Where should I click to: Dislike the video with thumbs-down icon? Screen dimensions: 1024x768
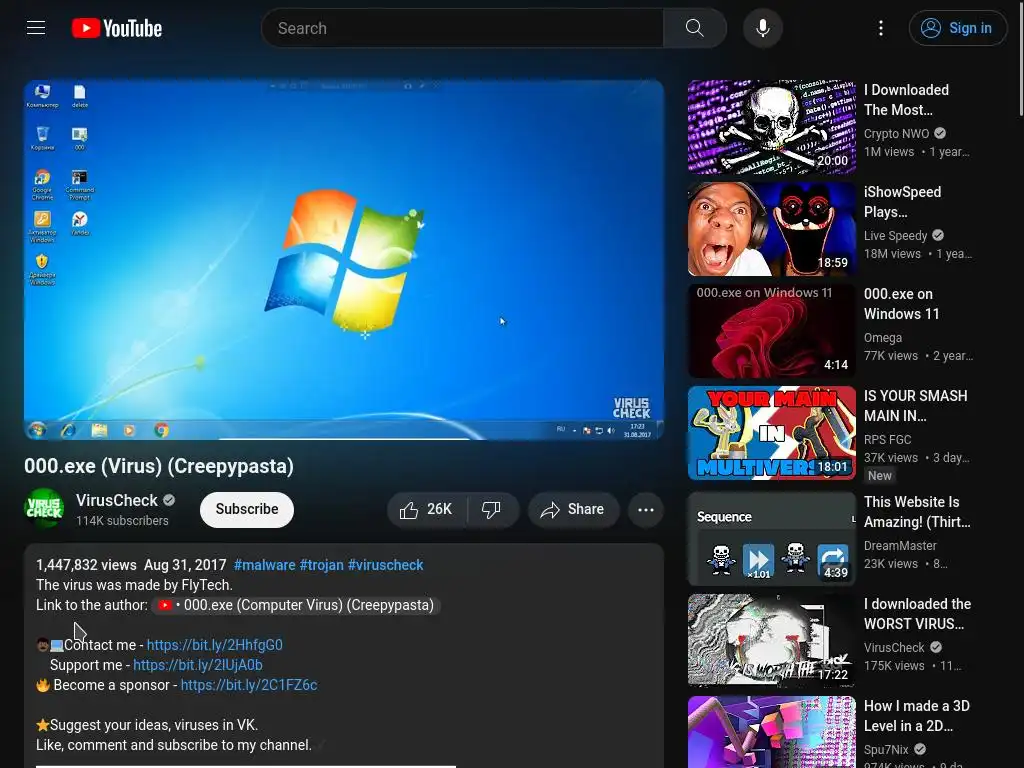(x=492, y=509)
